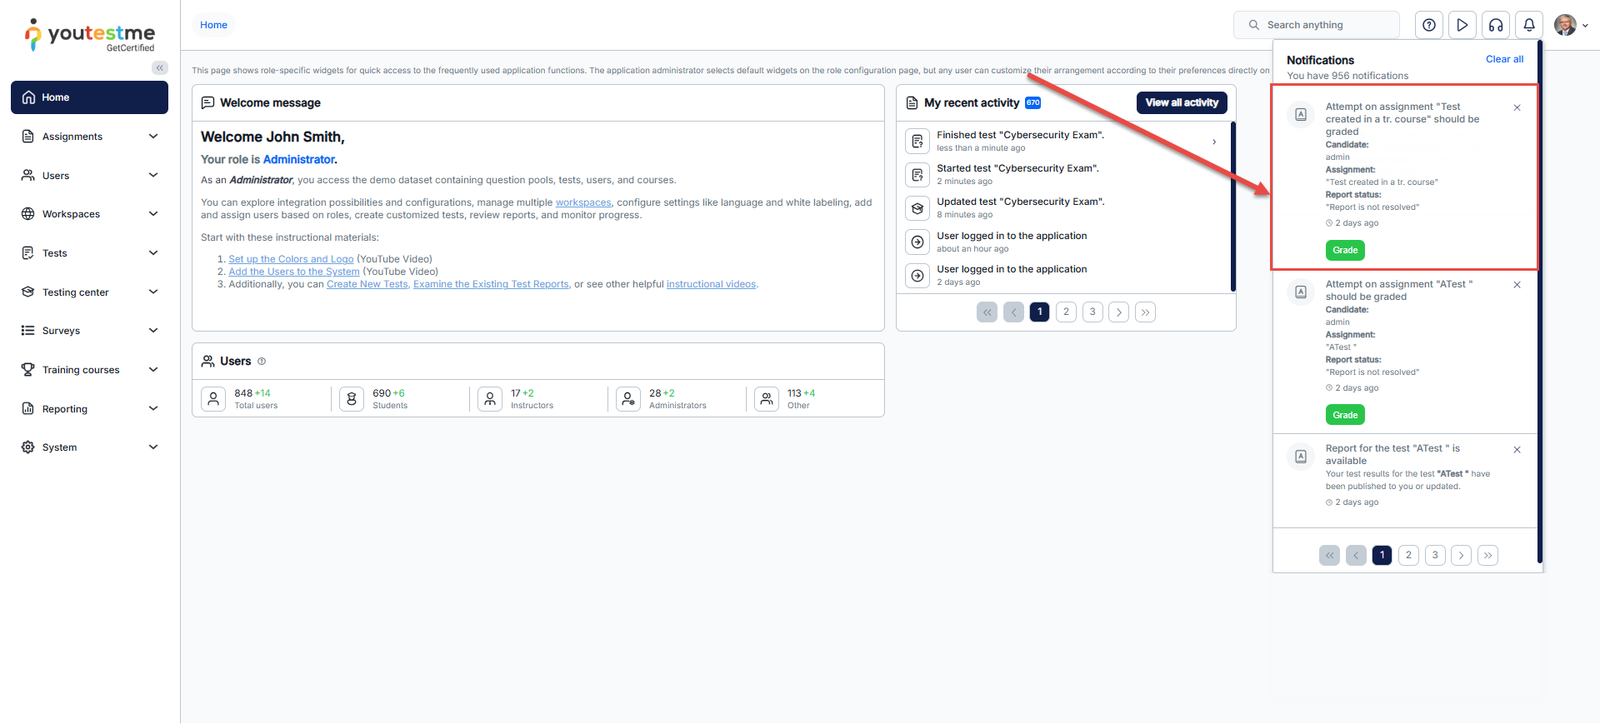Click the Training courses trophy icon
This screenshot has width=1600, height=724.
coord(28,370)
